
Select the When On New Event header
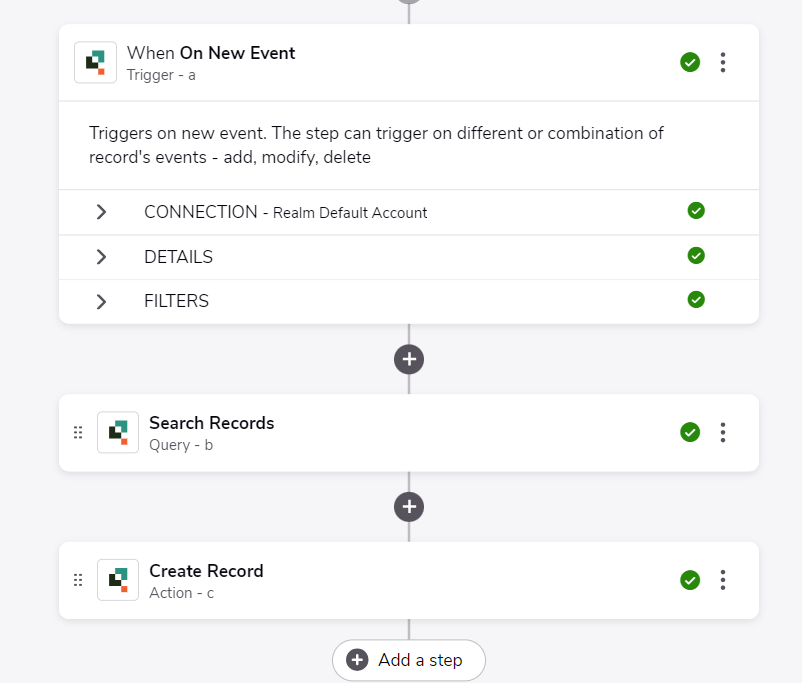pos(211,53)
